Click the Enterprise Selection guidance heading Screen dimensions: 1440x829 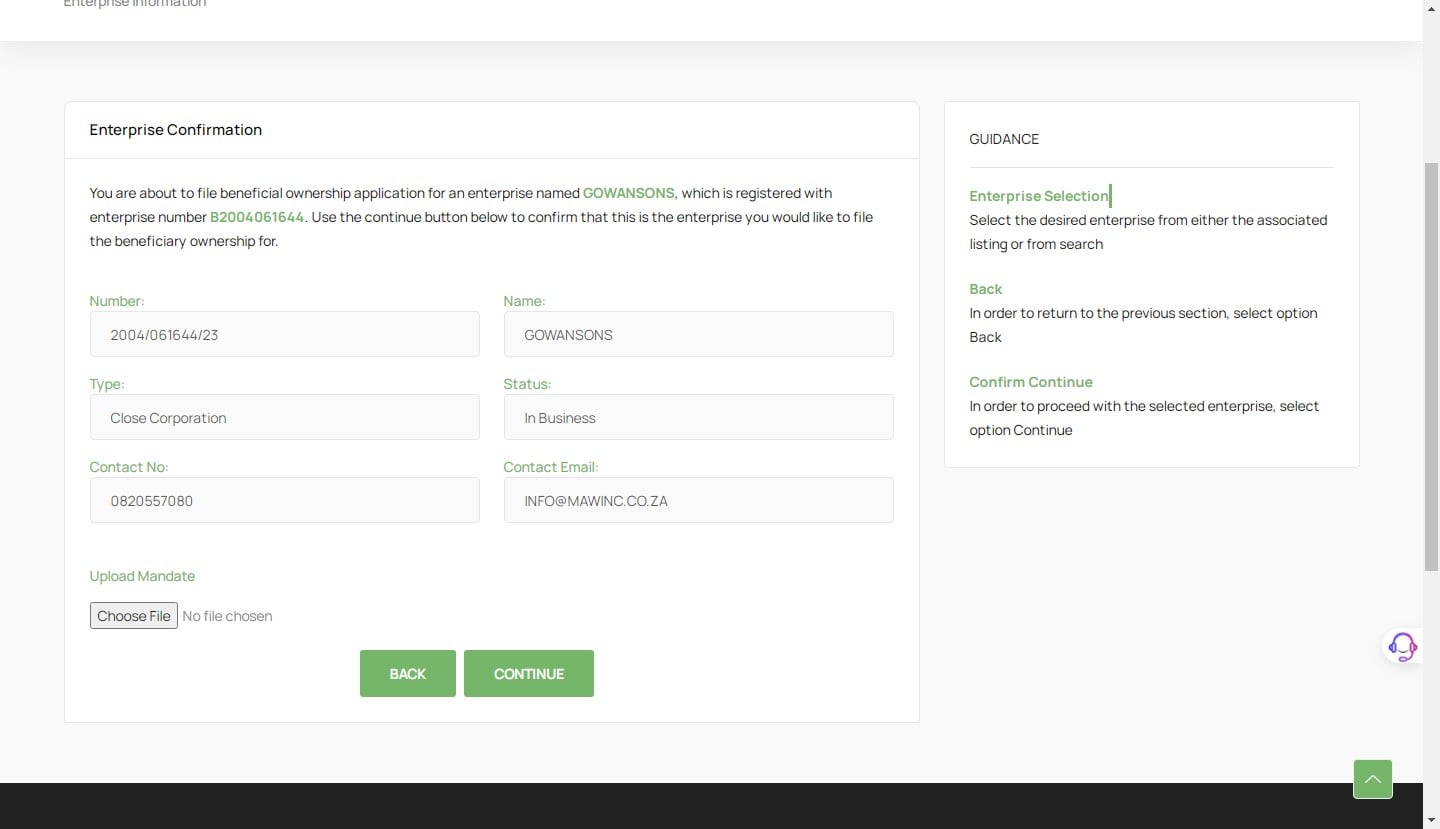pyautogui.click(x=1038, y=196)
